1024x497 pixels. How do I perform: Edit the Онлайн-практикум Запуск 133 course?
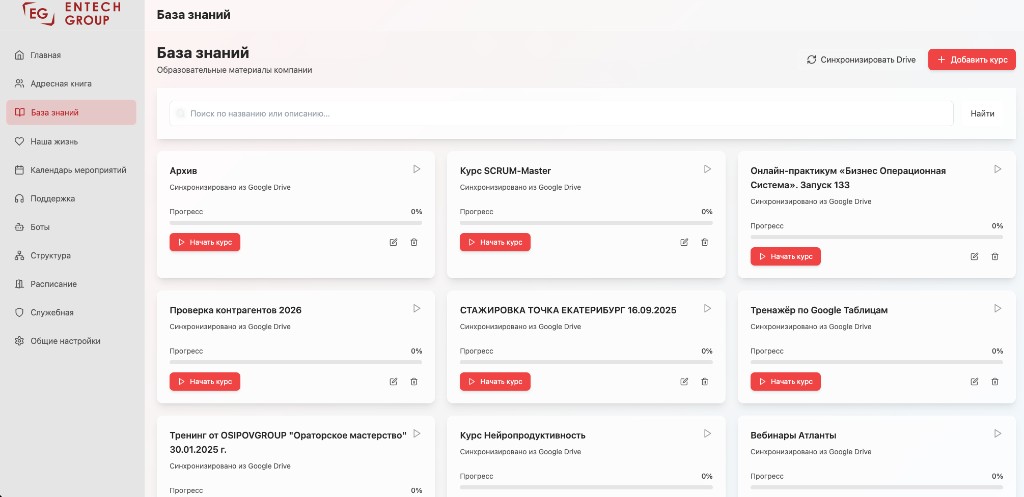[974, 257]
